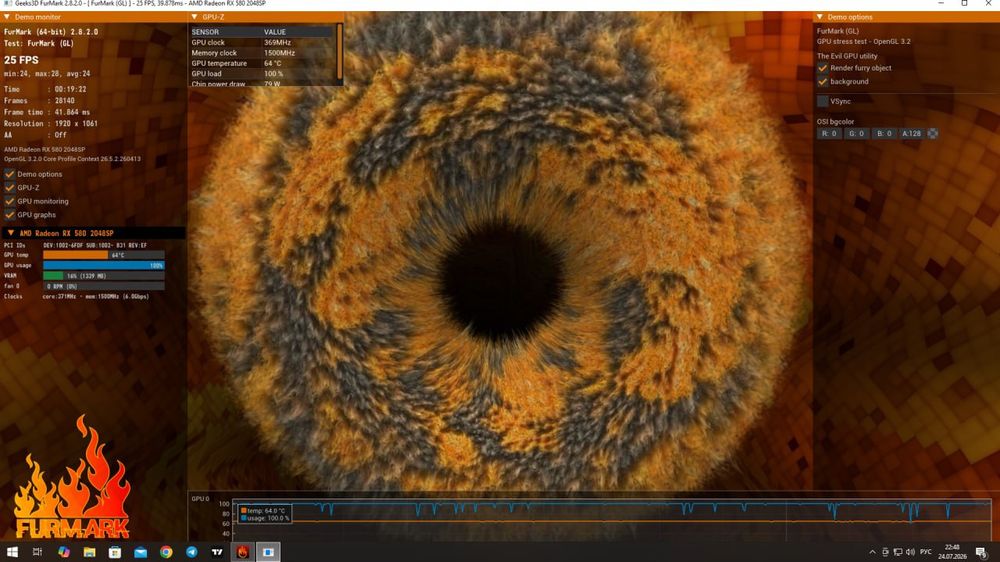
Task: Collapse the AMD Radeon RX 580 2048SP section
Action: point(10,233)
